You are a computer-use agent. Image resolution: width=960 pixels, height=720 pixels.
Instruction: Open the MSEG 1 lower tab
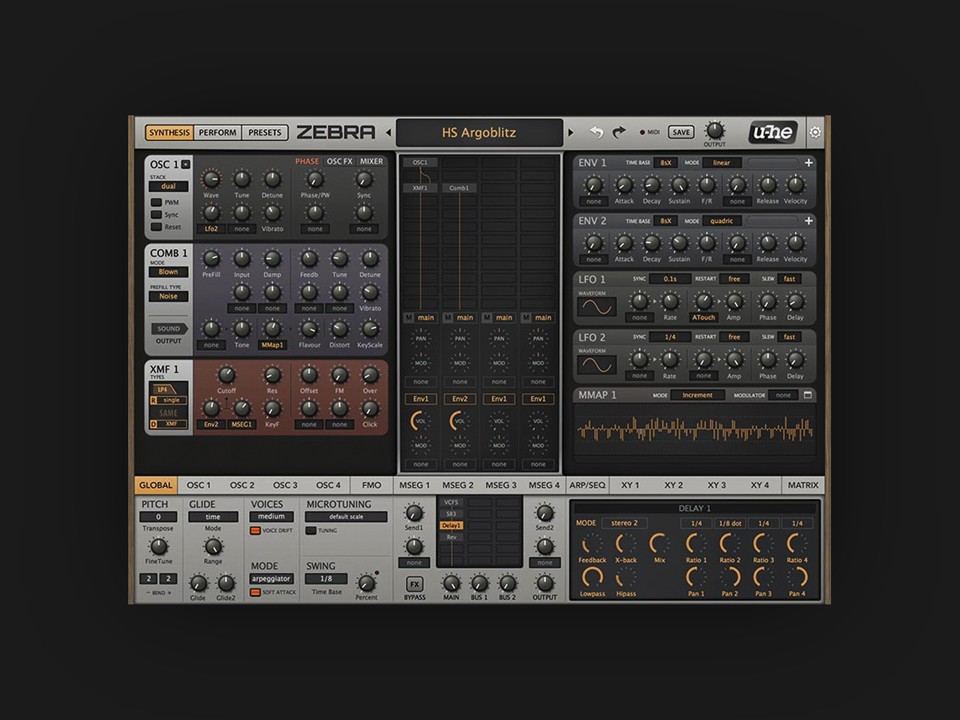(414, 486)
